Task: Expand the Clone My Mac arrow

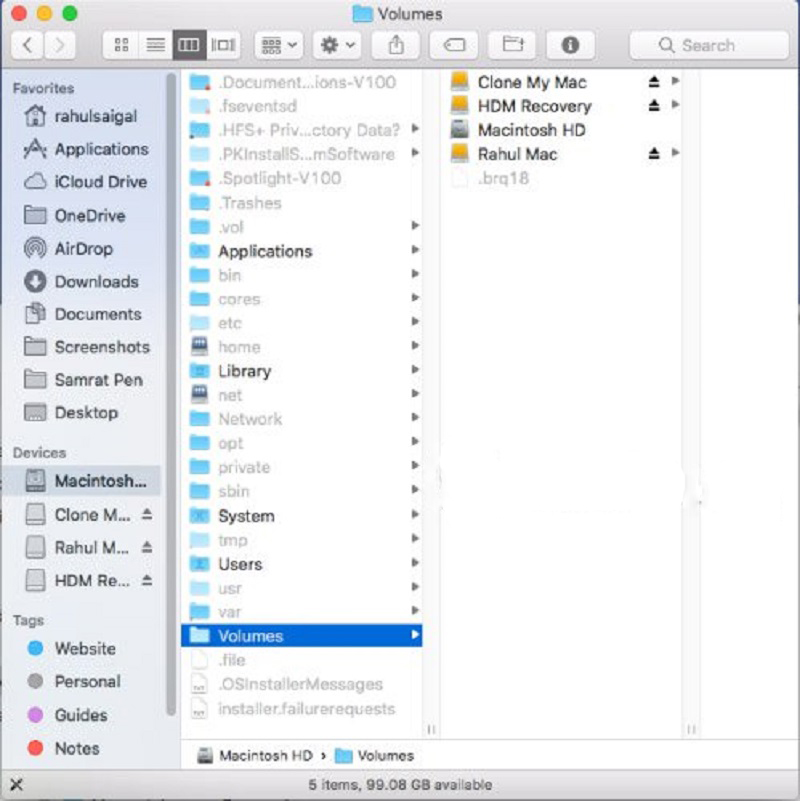Action: coord(675,81)
